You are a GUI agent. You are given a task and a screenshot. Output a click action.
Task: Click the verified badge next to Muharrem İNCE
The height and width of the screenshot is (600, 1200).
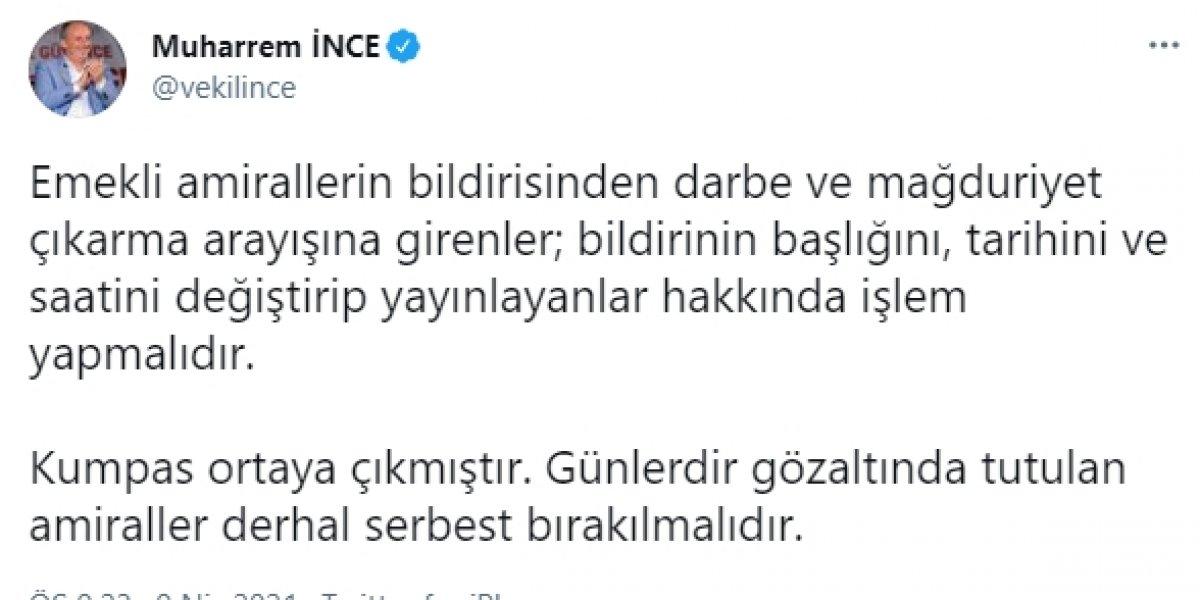pyautogui.click(x=404, y=44)
